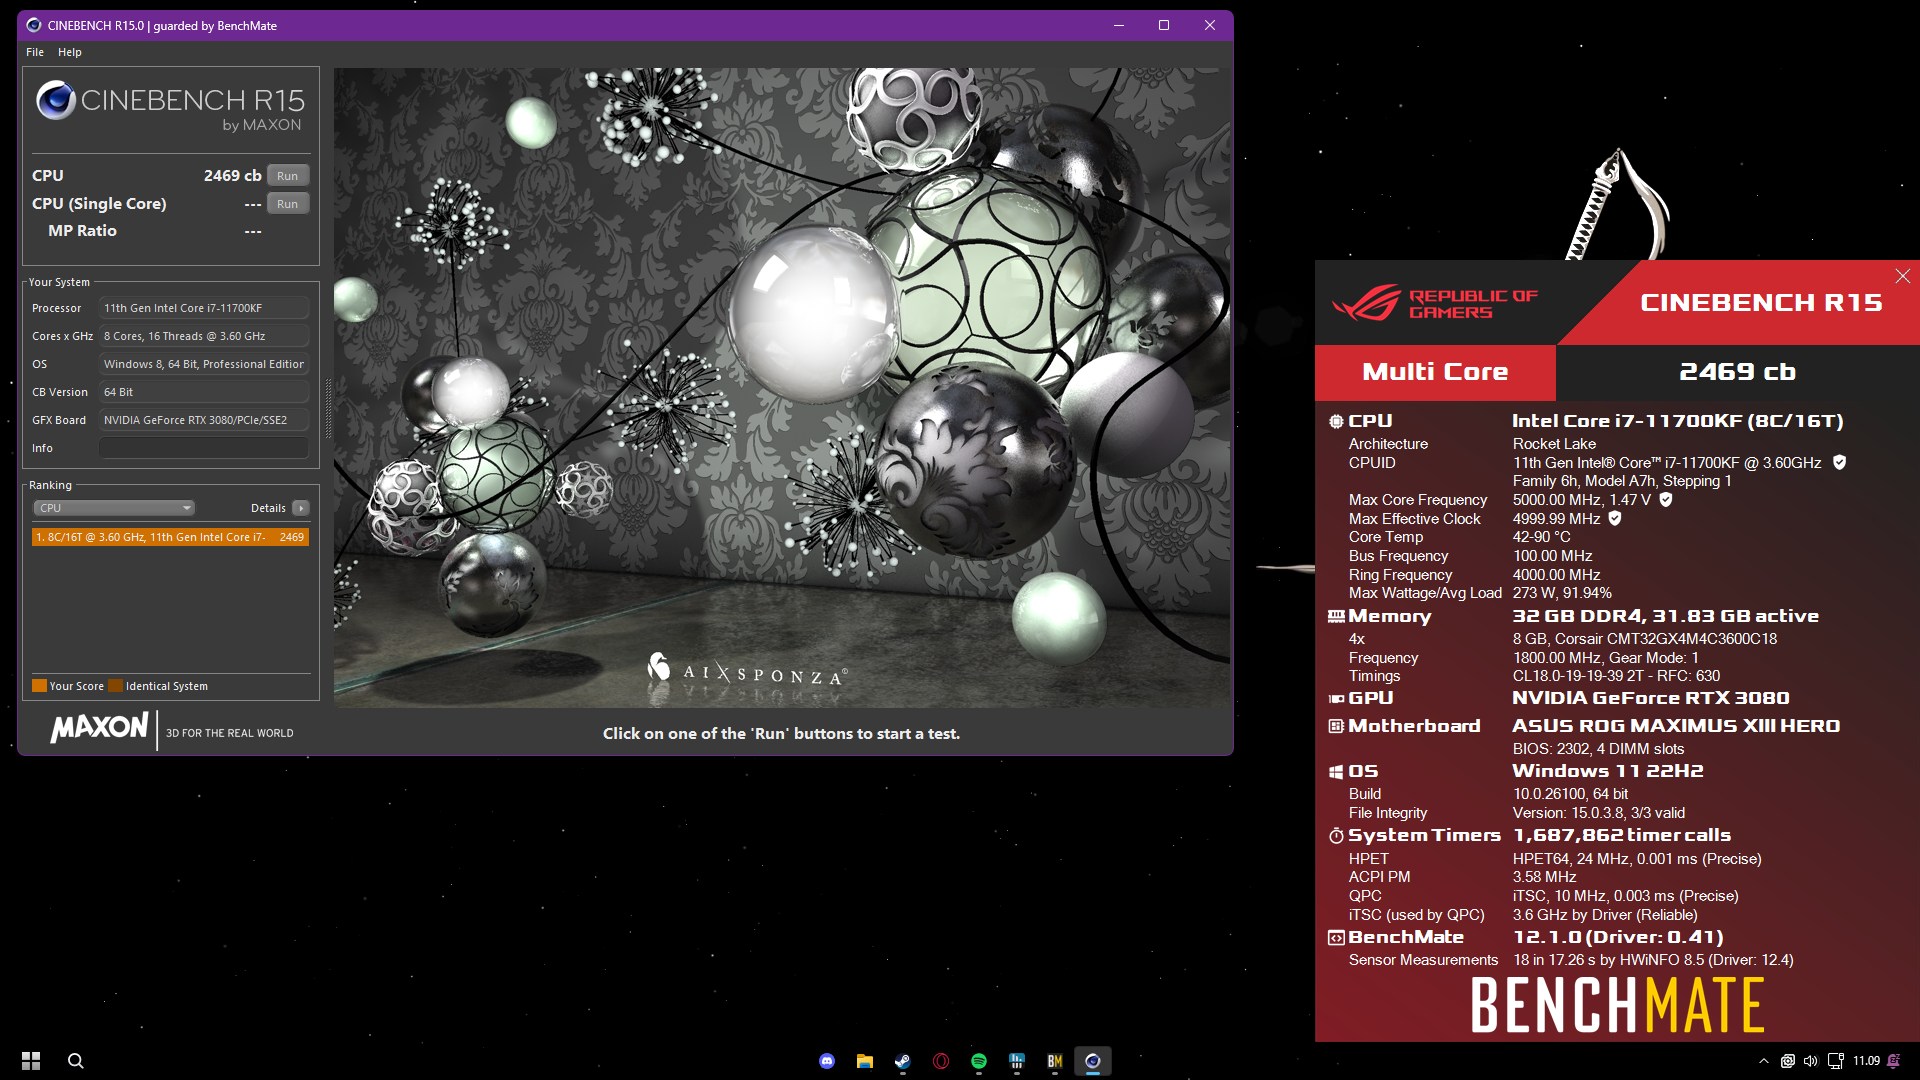Click the Identical System legend swatch

tap(115, 686)
